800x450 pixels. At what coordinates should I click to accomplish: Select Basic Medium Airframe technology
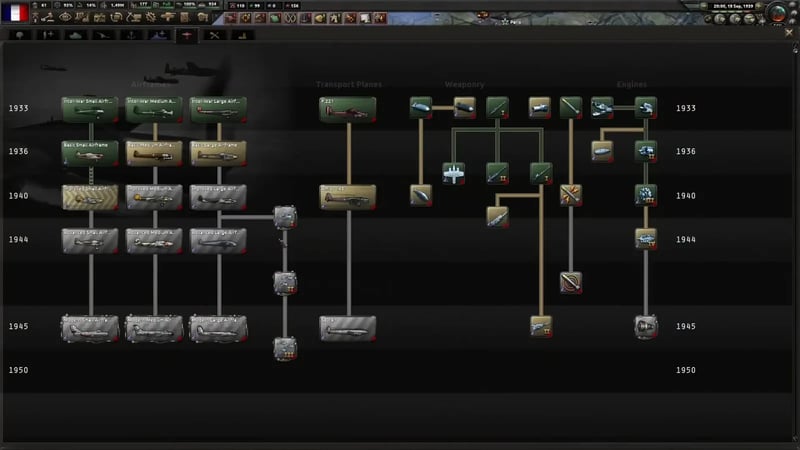(x=154, y=153)
